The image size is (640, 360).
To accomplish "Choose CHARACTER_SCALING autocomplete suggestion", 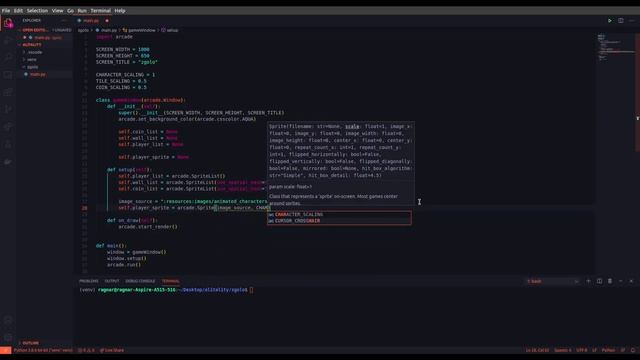I will [x=339, y=214].
